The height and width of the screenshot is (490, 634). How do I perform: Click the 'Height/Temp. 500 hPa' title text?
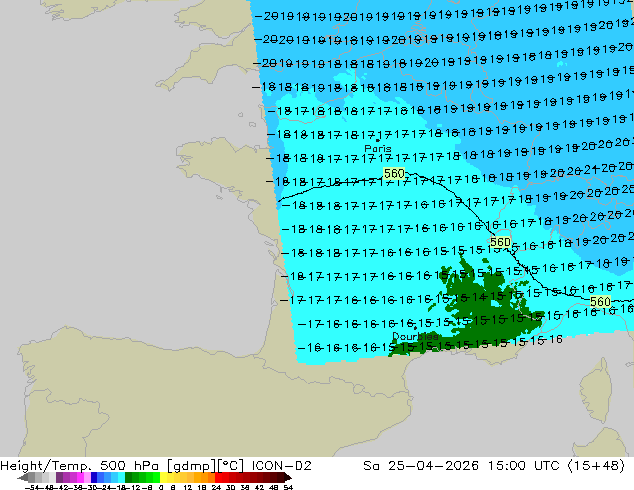81,466
